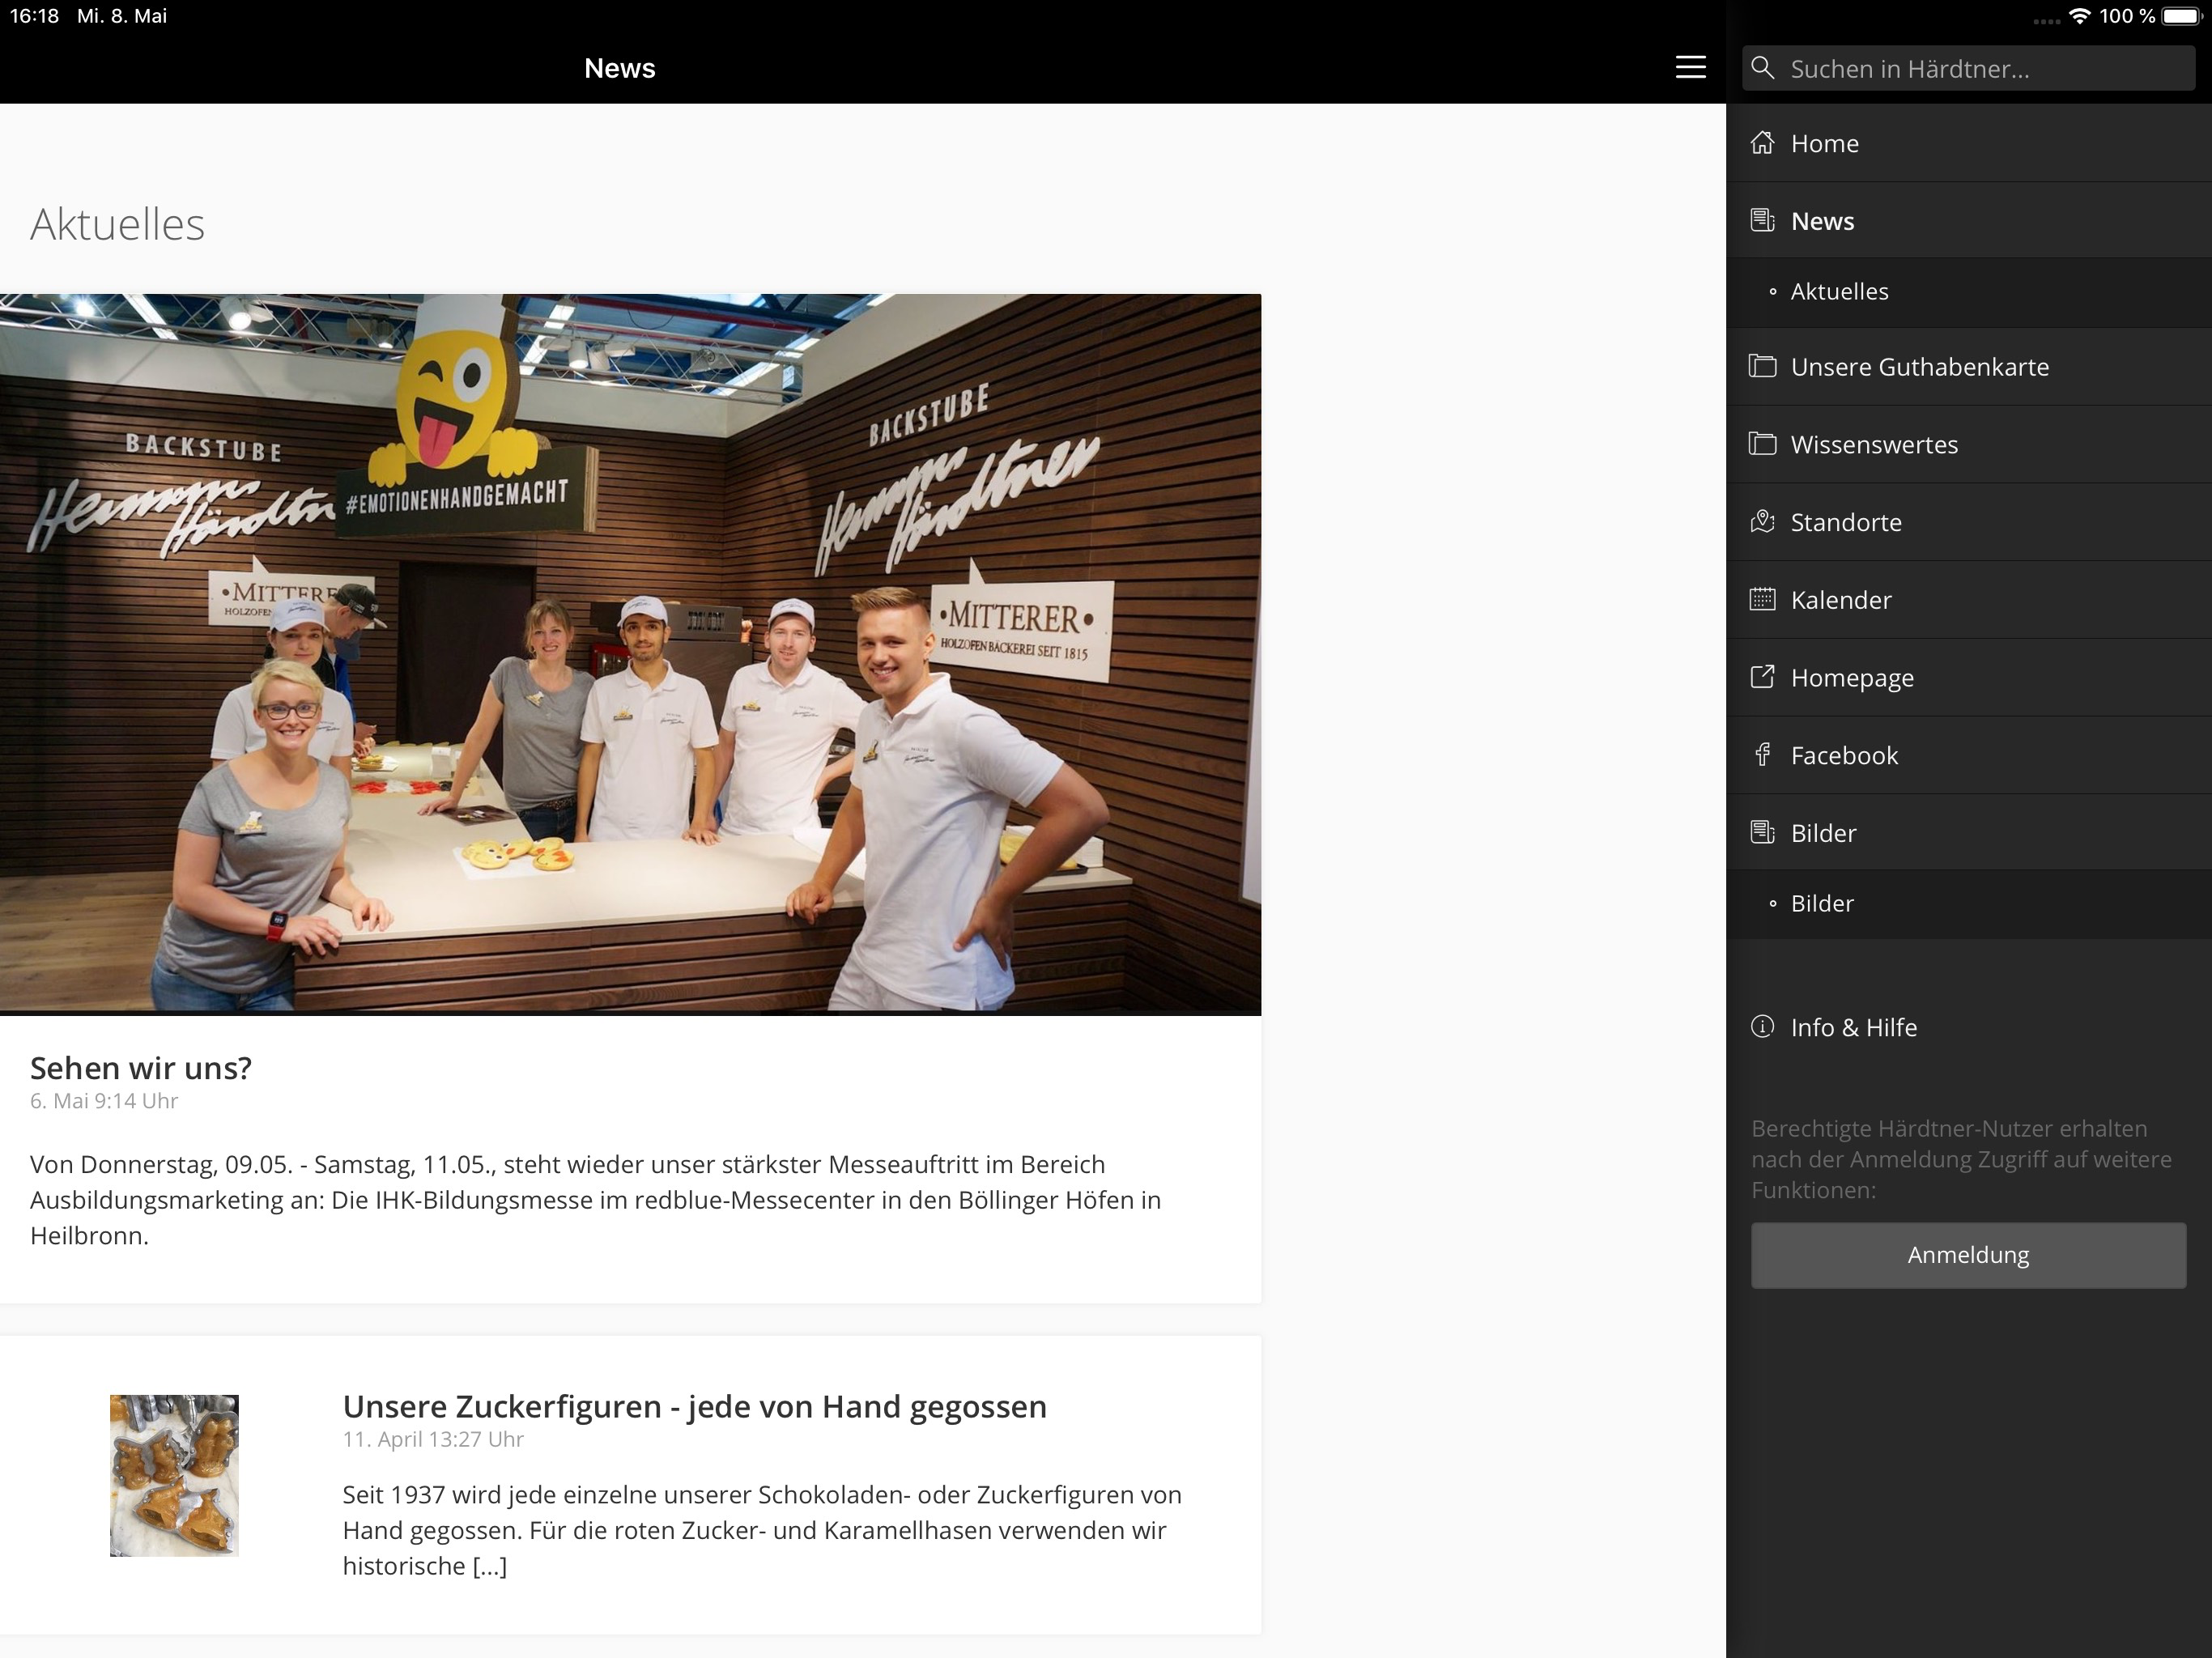This screenshot has height=1658, width=2212.
Task: Tap the Anmeldung login button
Action: pyautogui.click(x=1968, y=1255)
